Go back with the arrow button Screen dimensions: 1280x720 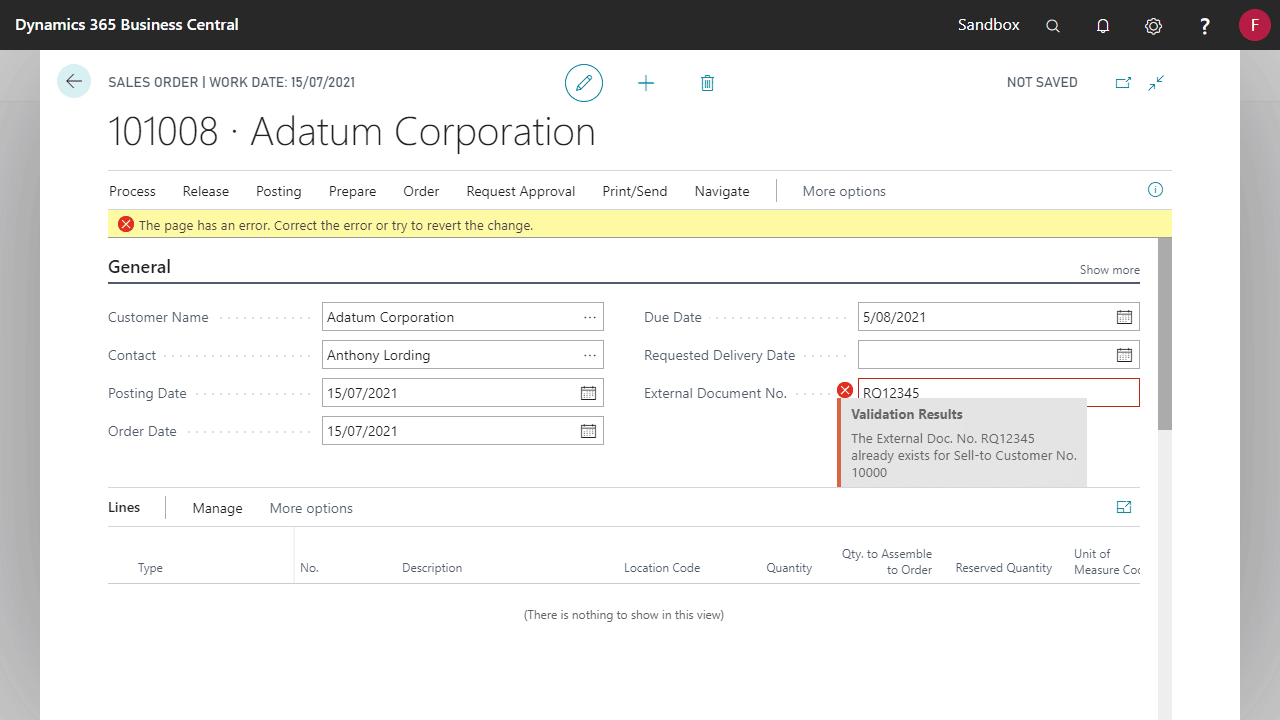click(x=74, y=81)
